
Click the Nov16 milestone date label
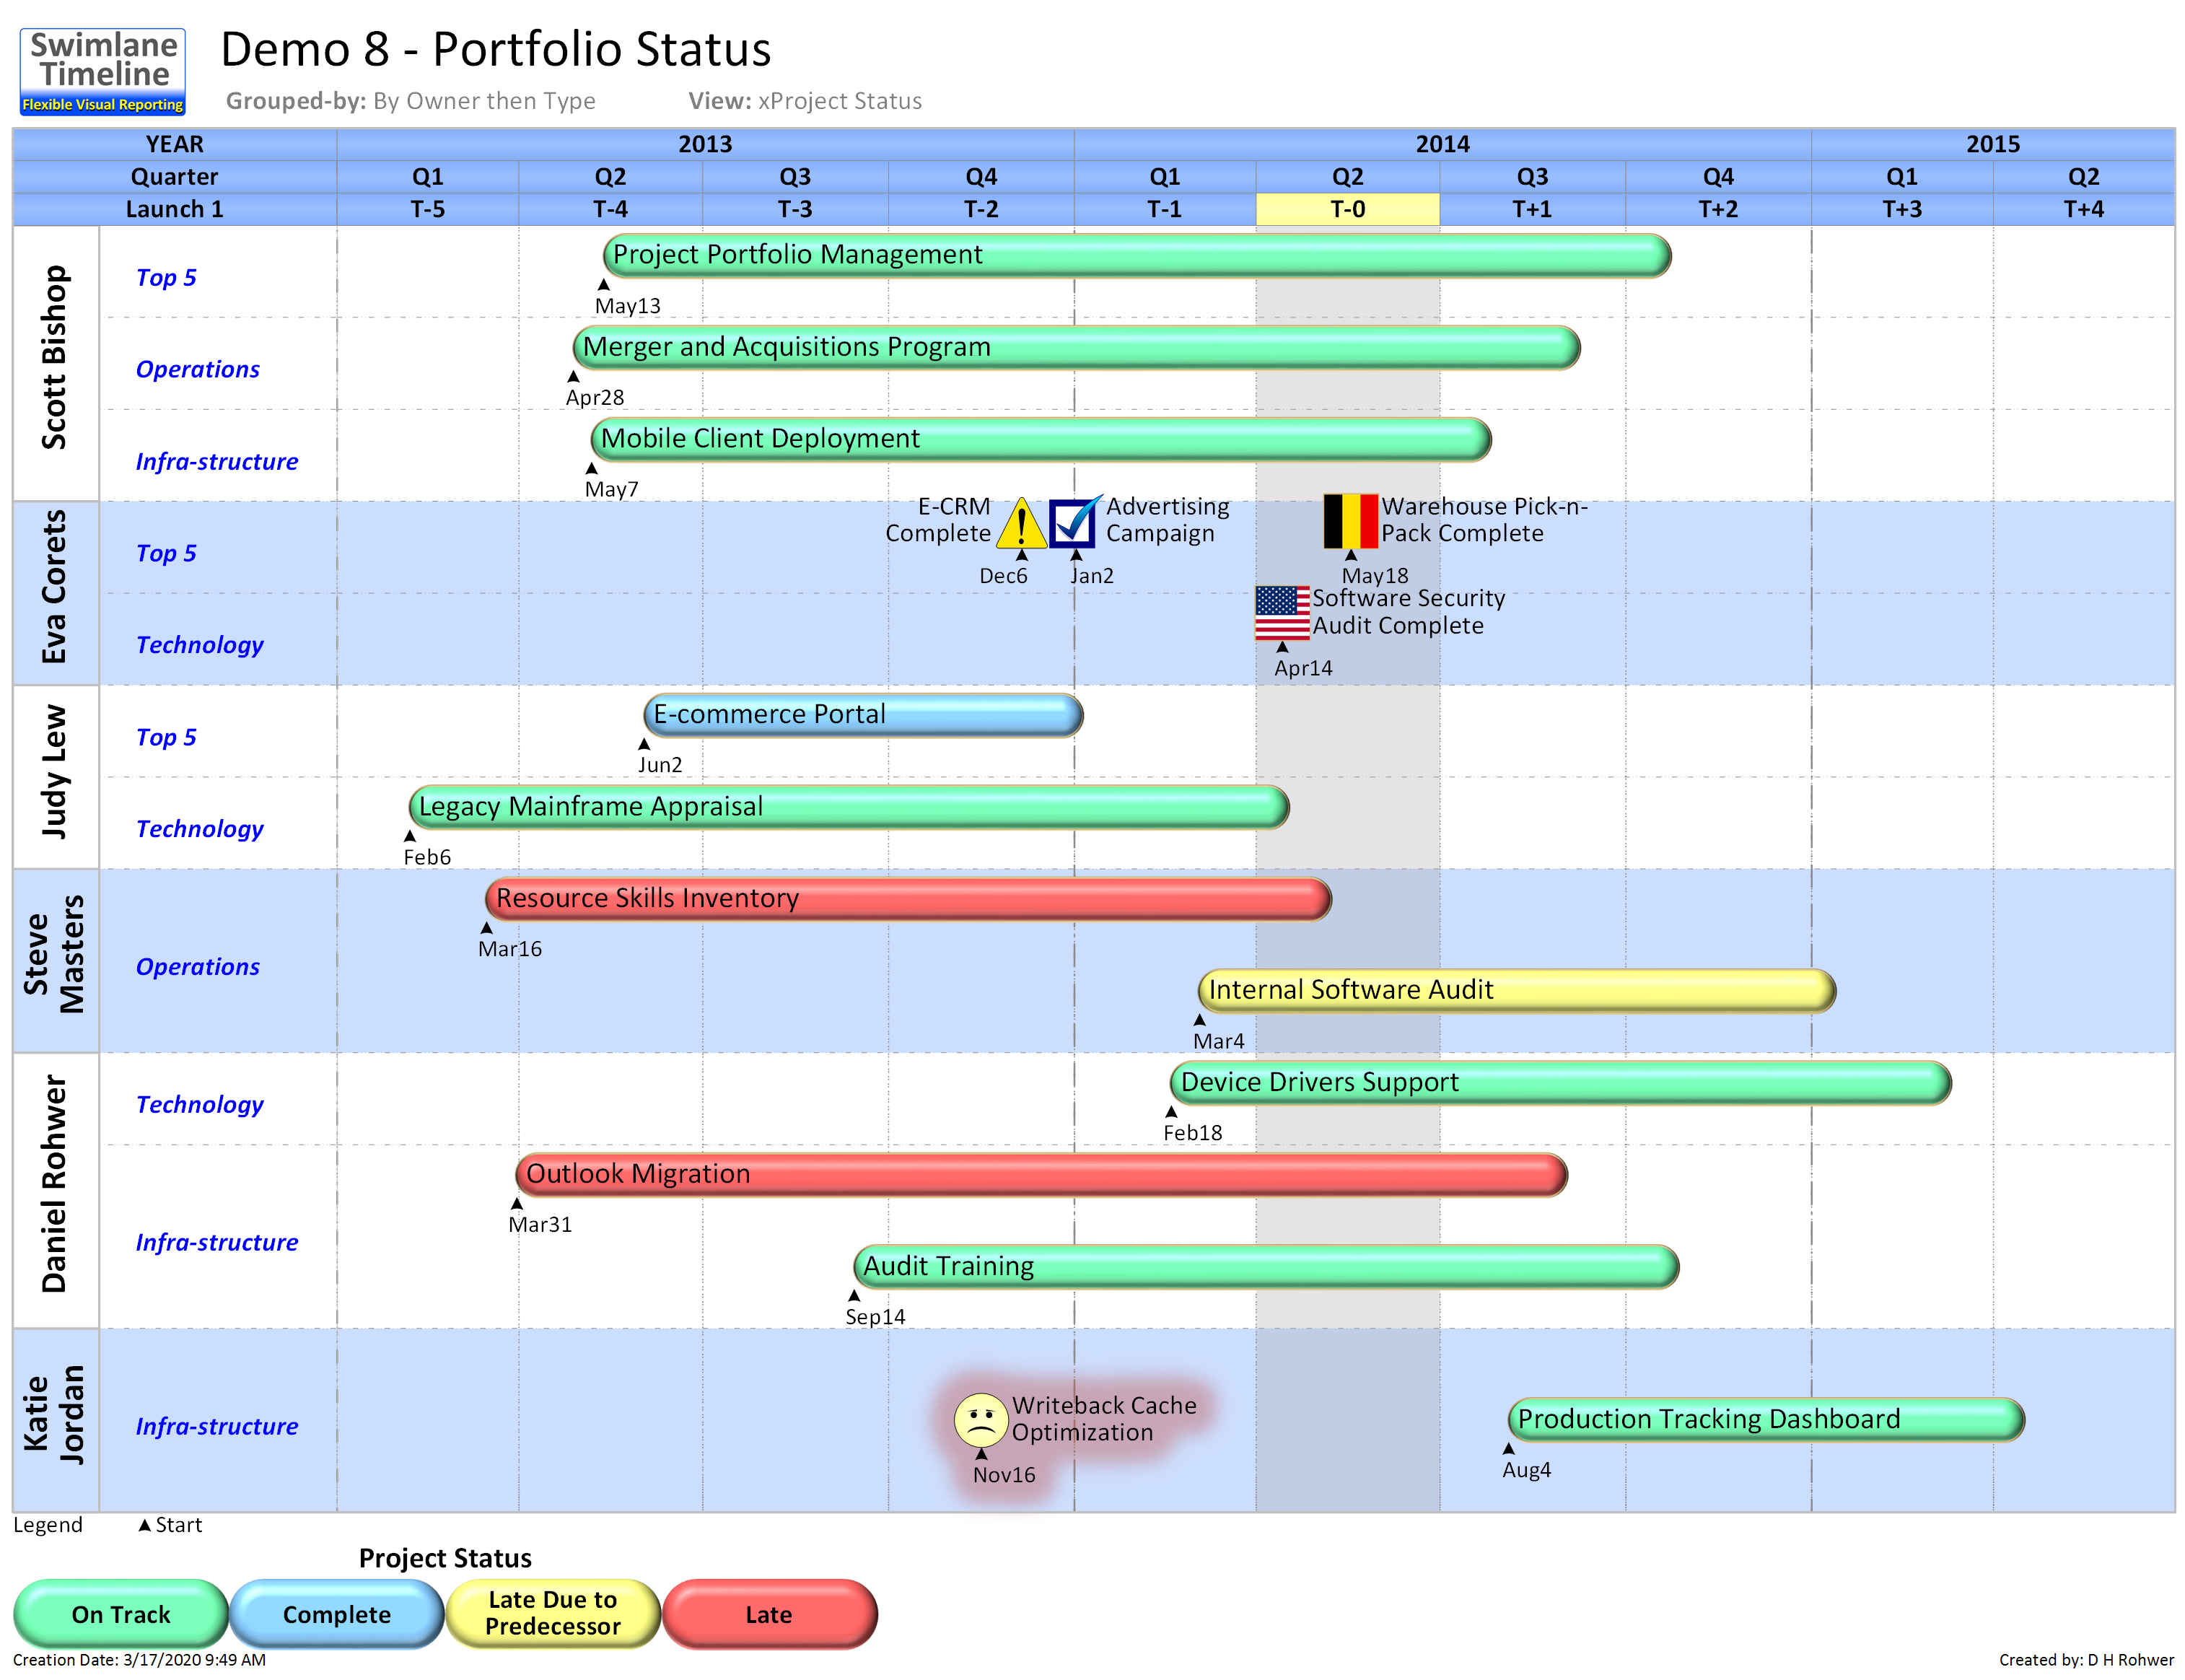[1004, 1475]
